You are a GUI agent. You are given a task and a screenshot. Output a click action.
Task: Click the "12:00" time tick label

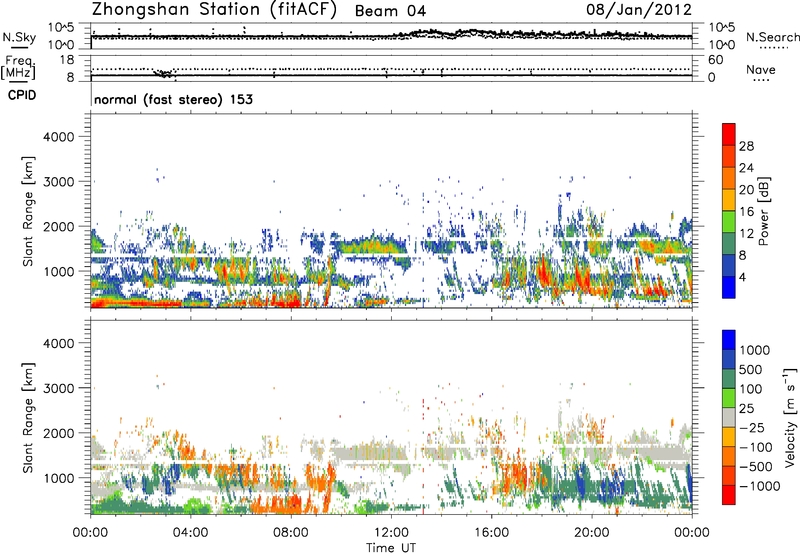pyautogui.click(x=391, y=533)
